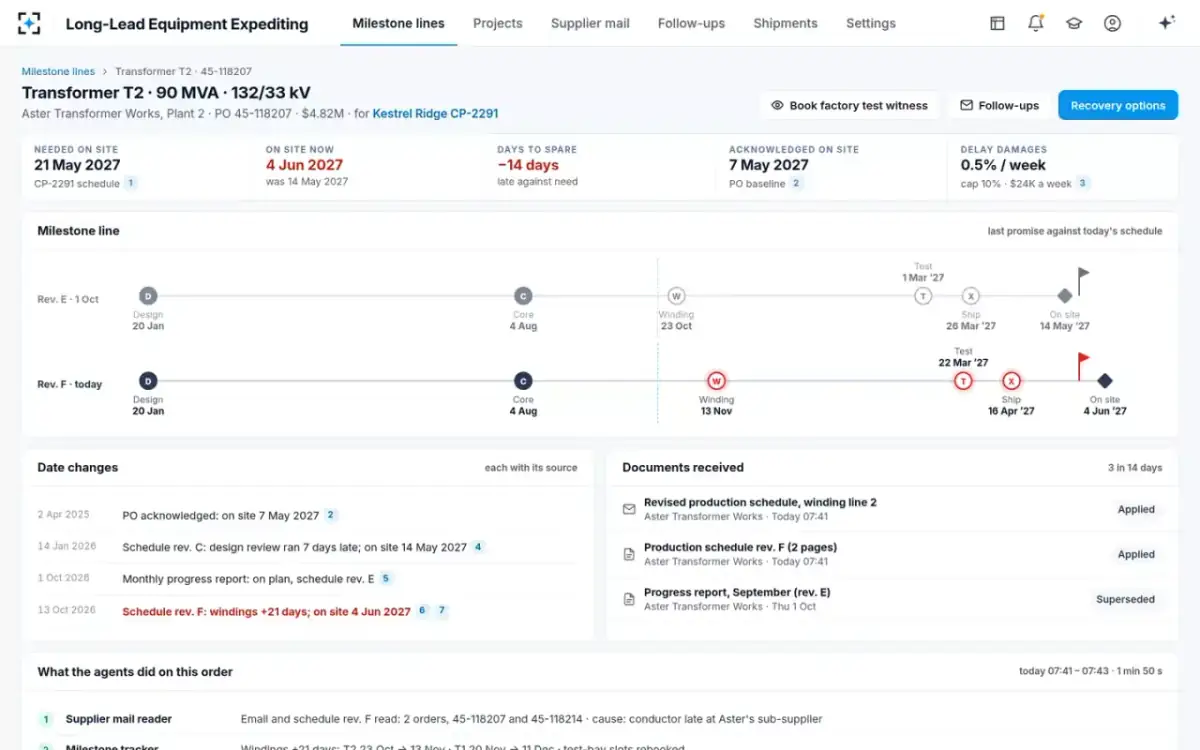Click the Recovery options button
This screenshot has height=750, width=1200.
tap(1118, 105)
